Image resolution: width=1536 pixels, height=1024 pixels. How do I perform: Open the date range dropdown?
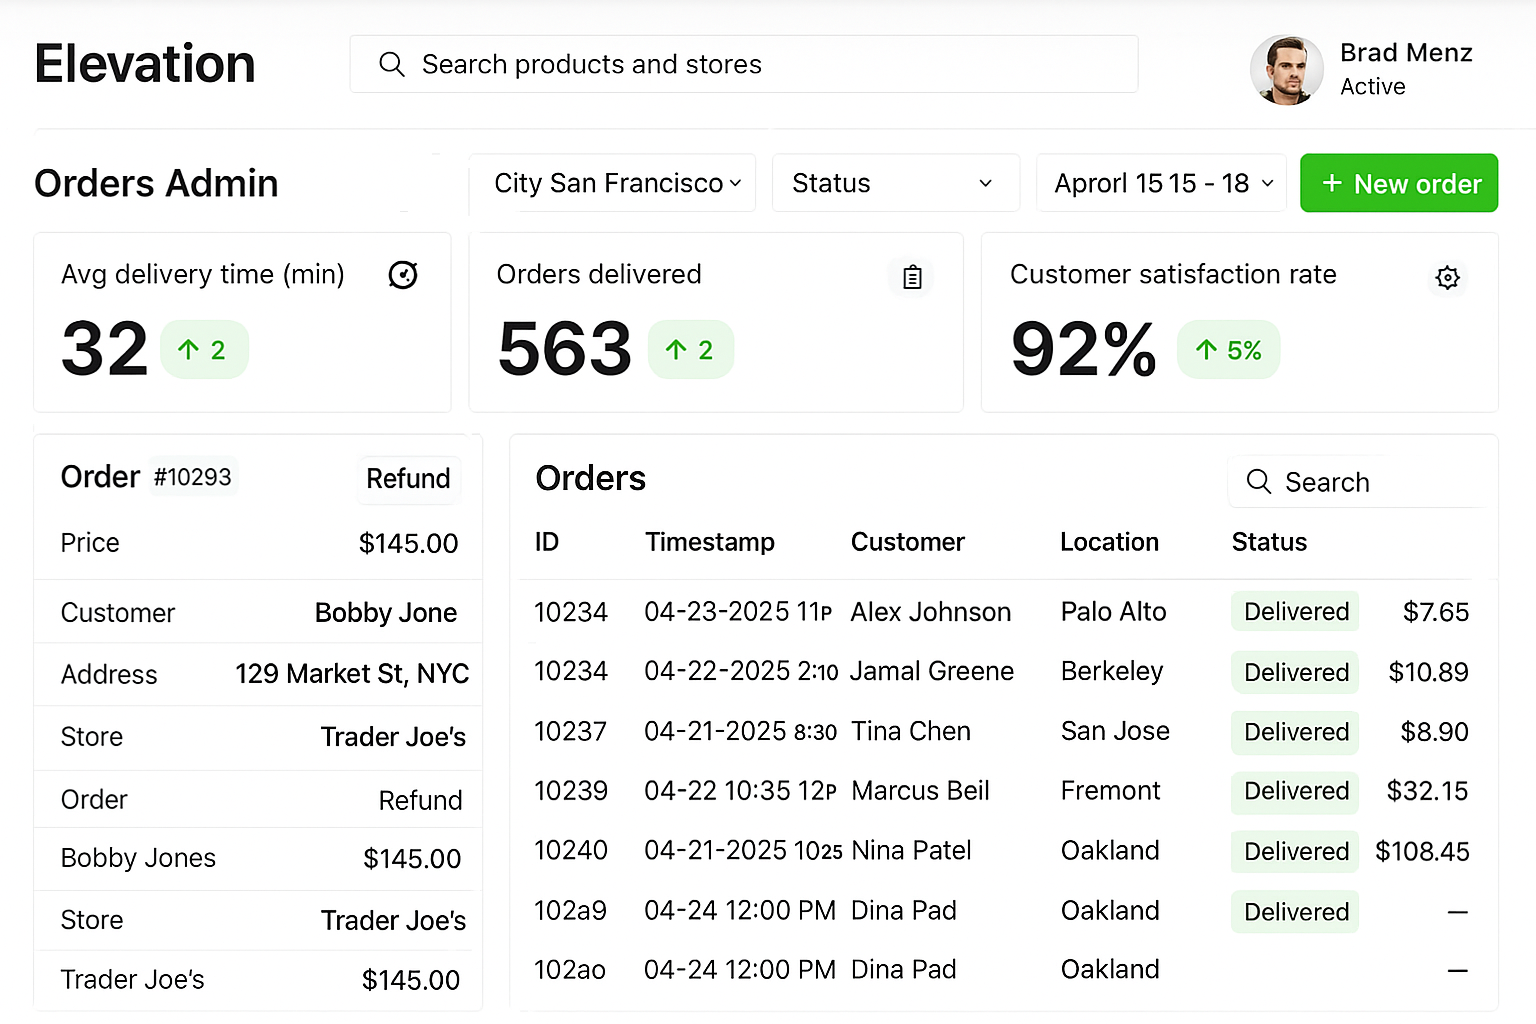click(x=1160, y=183)
